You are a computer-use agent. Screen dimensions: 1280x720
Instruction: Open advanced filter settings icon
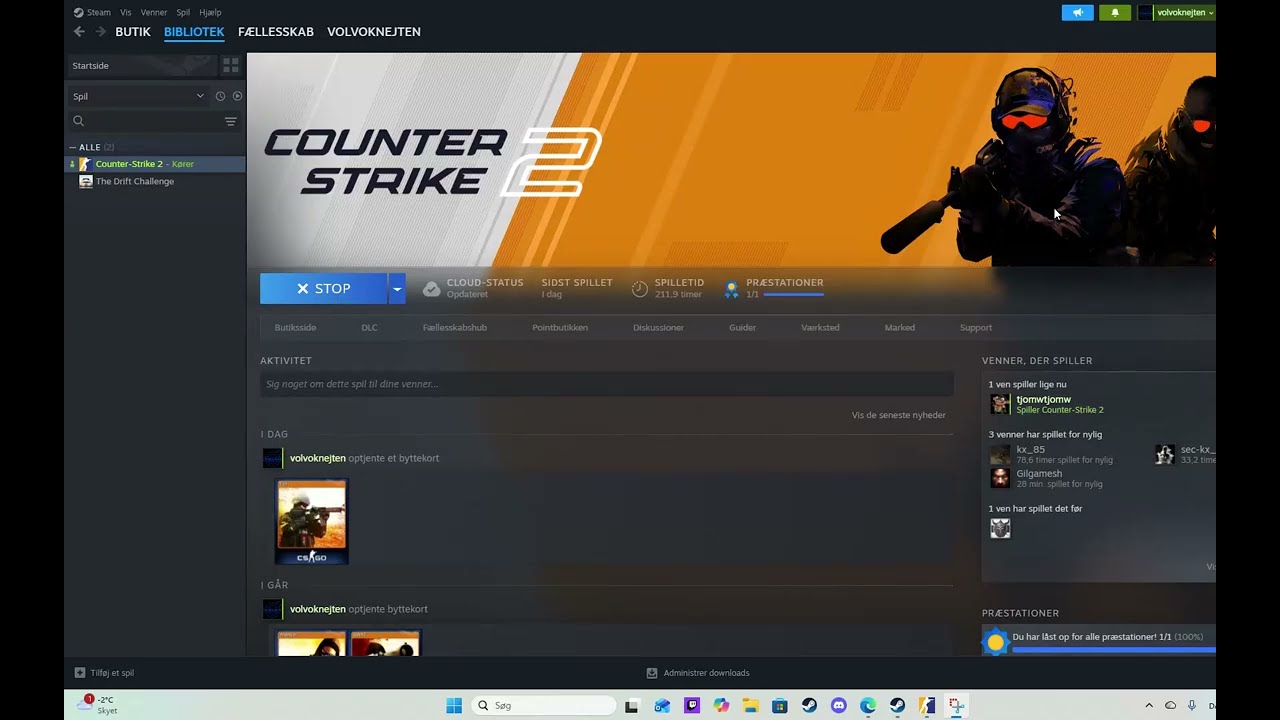(231, 121)
